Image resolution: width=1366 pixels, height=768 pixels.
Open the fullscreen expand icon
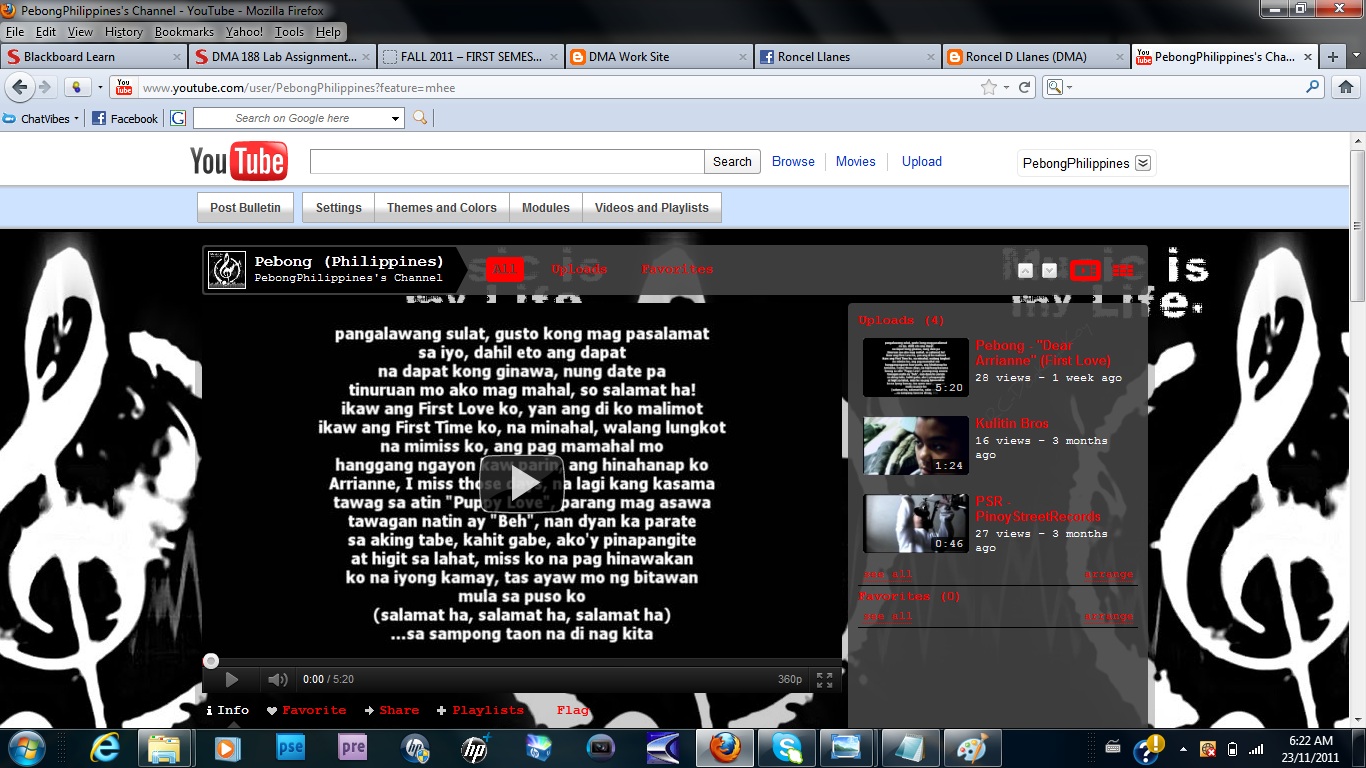pyautogui.click(x=825, y=680)
